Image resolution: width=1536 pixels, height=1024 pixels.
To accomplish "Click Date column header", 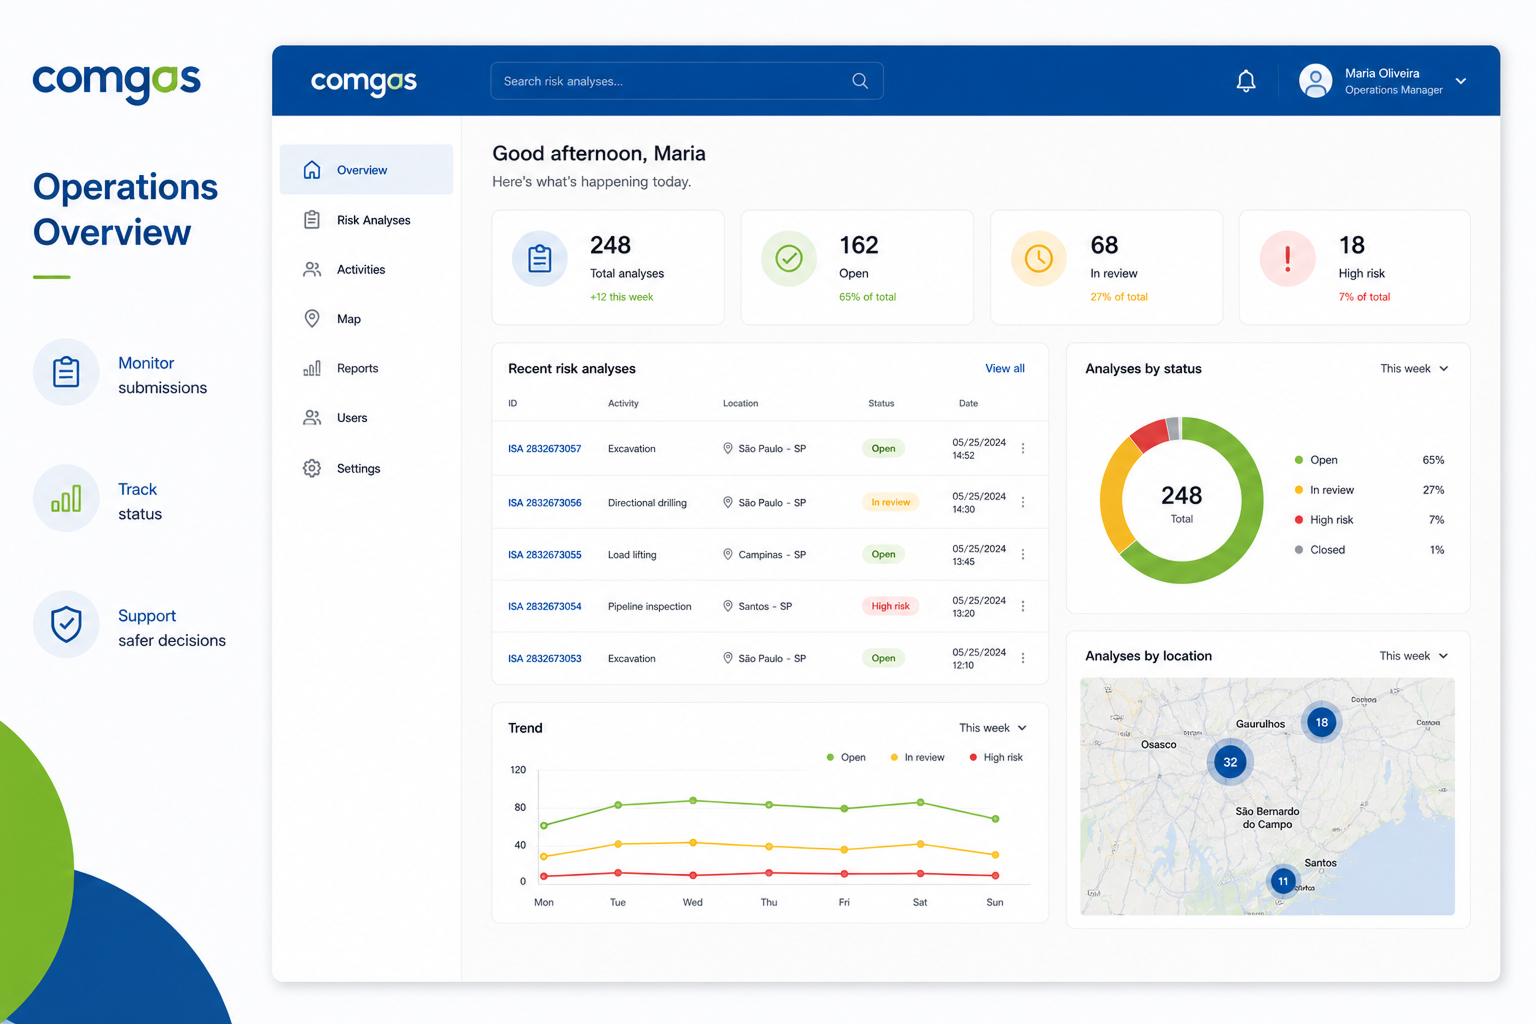I will 968,404.
